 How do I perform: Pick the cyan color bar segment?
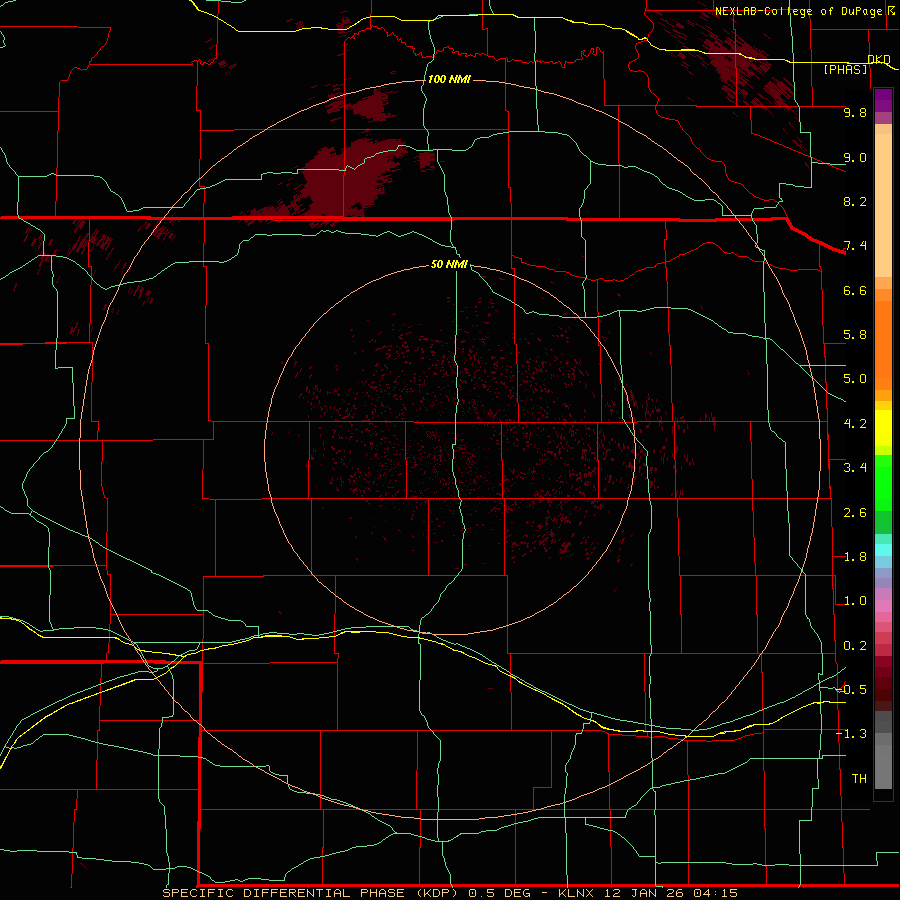pyautogui.click(x=883, y=550)
